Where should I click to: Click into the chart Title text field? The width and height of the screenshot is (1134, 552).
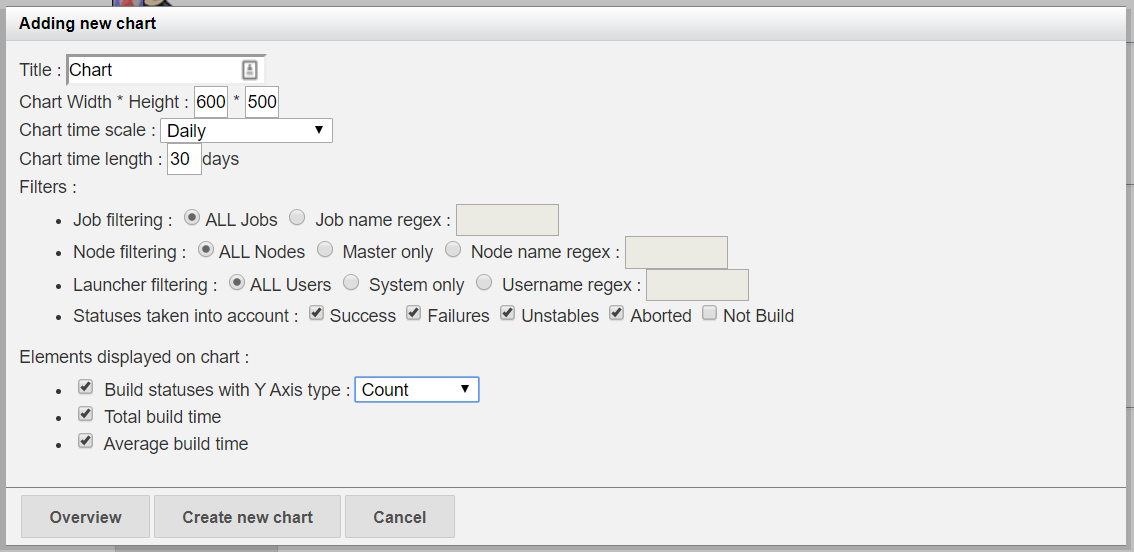152,70
